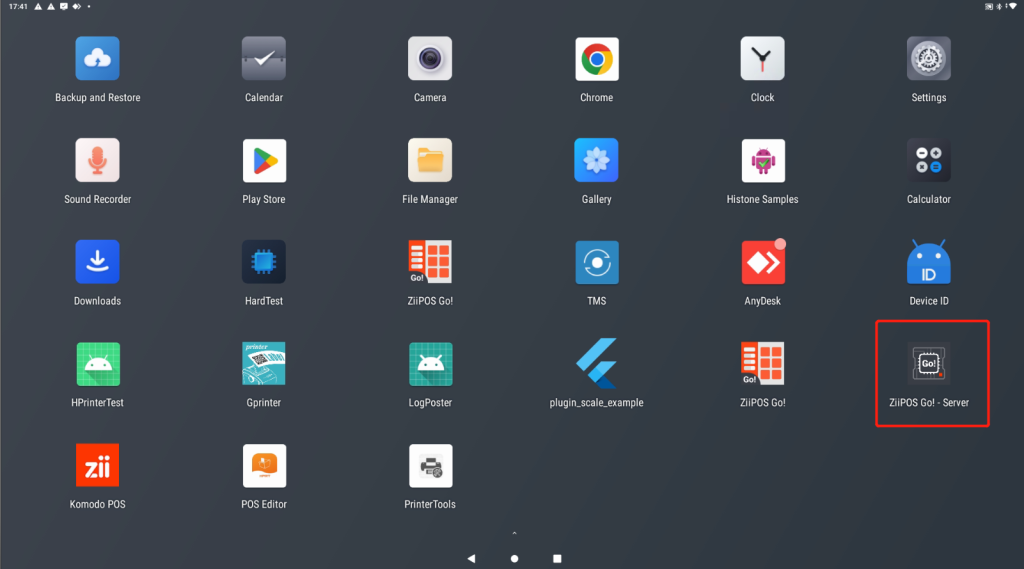This screenshot has width=1024, height=569.
Task: Open the plugin_scale_example Flutter app
Action: click(596, 364)
